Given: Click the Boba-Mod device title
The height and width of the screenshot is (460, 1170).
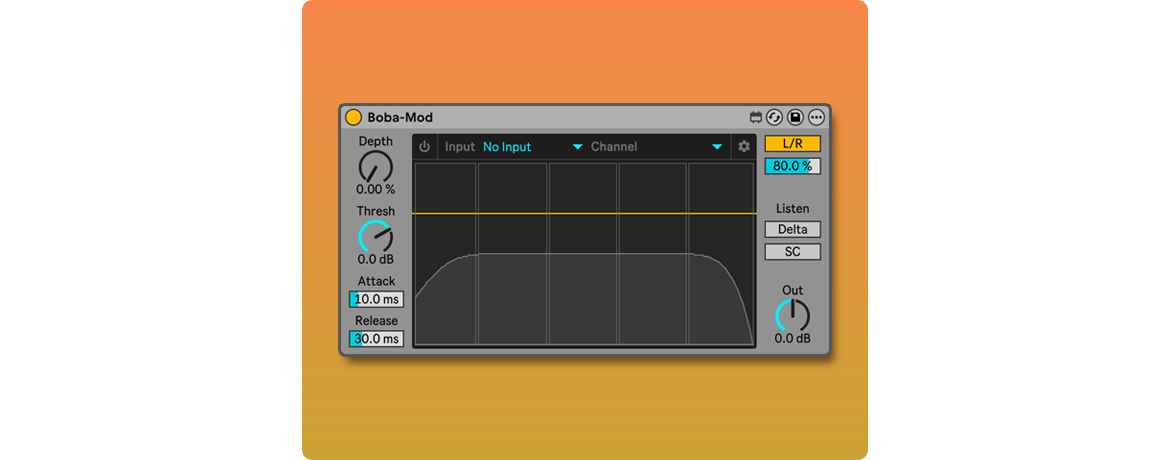Looking at the screenshot, I should pyautogui.click(x=400, y=118).
